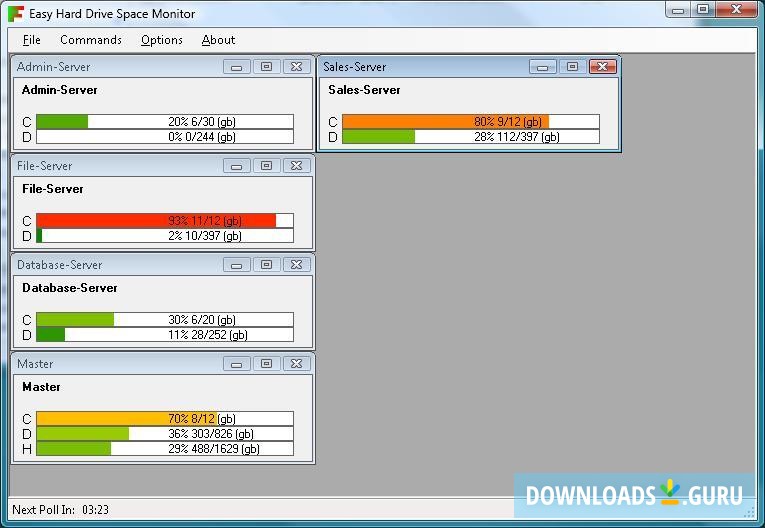The height and width of the screenshot is (528, 765).
Task: Minimize the main application window
Action: tap(678, 10)
